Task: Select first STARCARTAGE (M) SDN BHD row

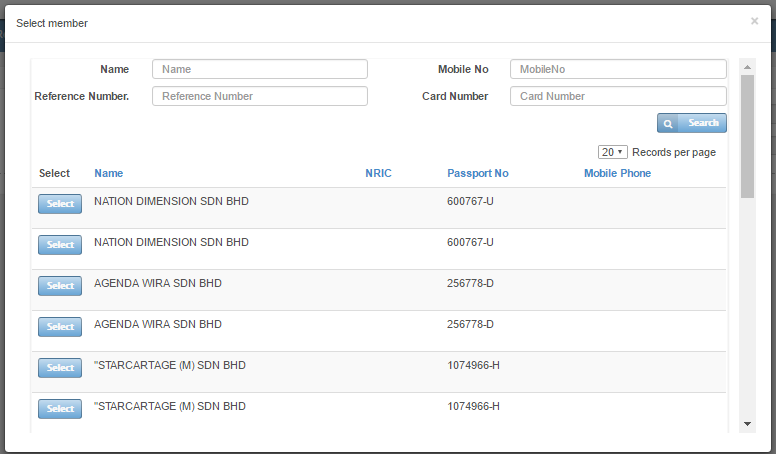Action: pos(60,368)
